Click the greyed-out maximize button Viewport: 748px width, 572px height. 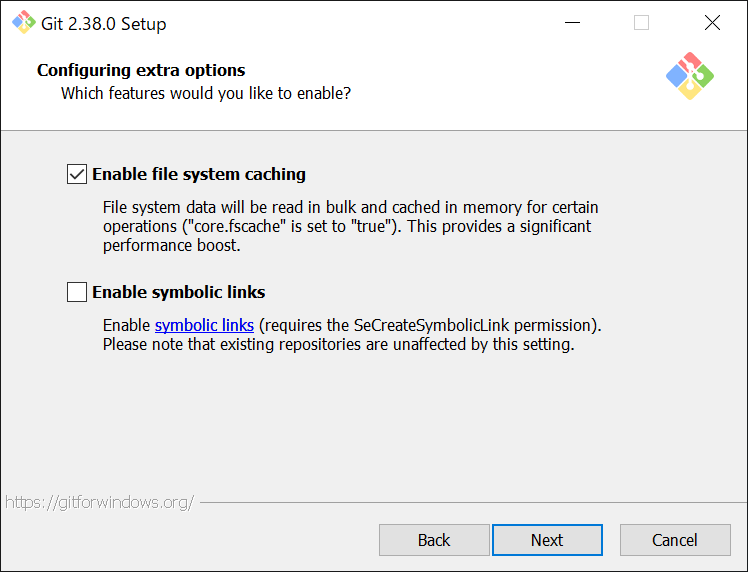click(x=642, y=23)
